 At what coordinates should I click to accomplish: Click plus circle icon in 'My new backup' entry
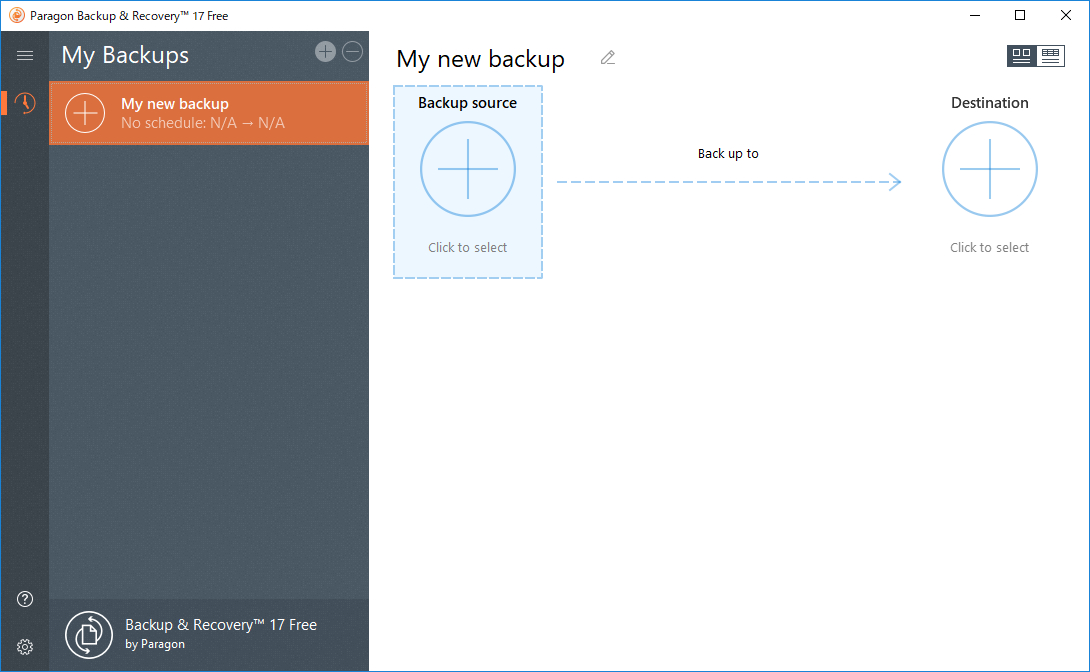tap(85, 113)
